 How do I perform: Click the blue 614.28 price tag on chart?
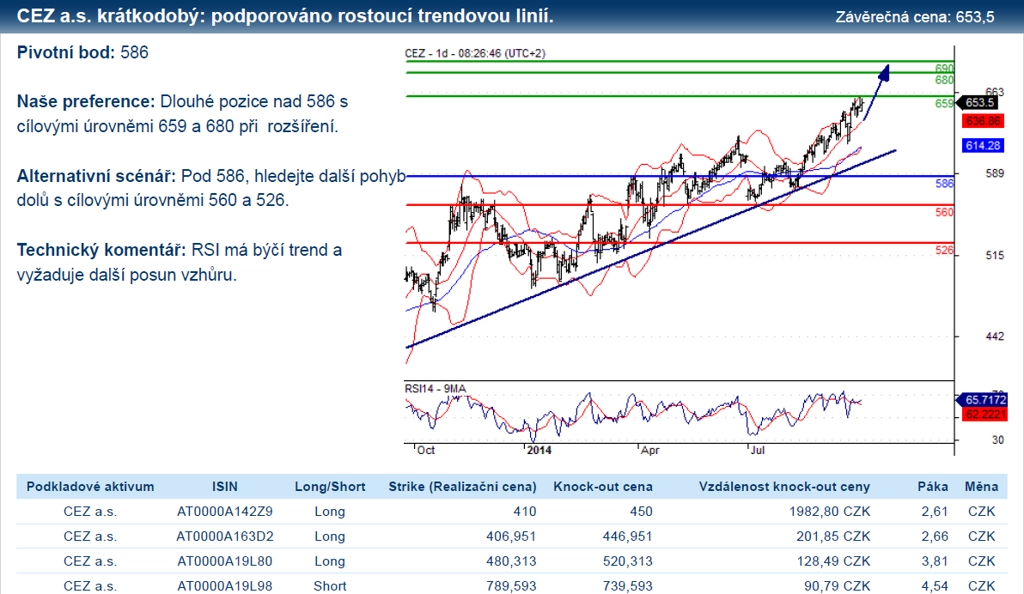tap(982, 146)
